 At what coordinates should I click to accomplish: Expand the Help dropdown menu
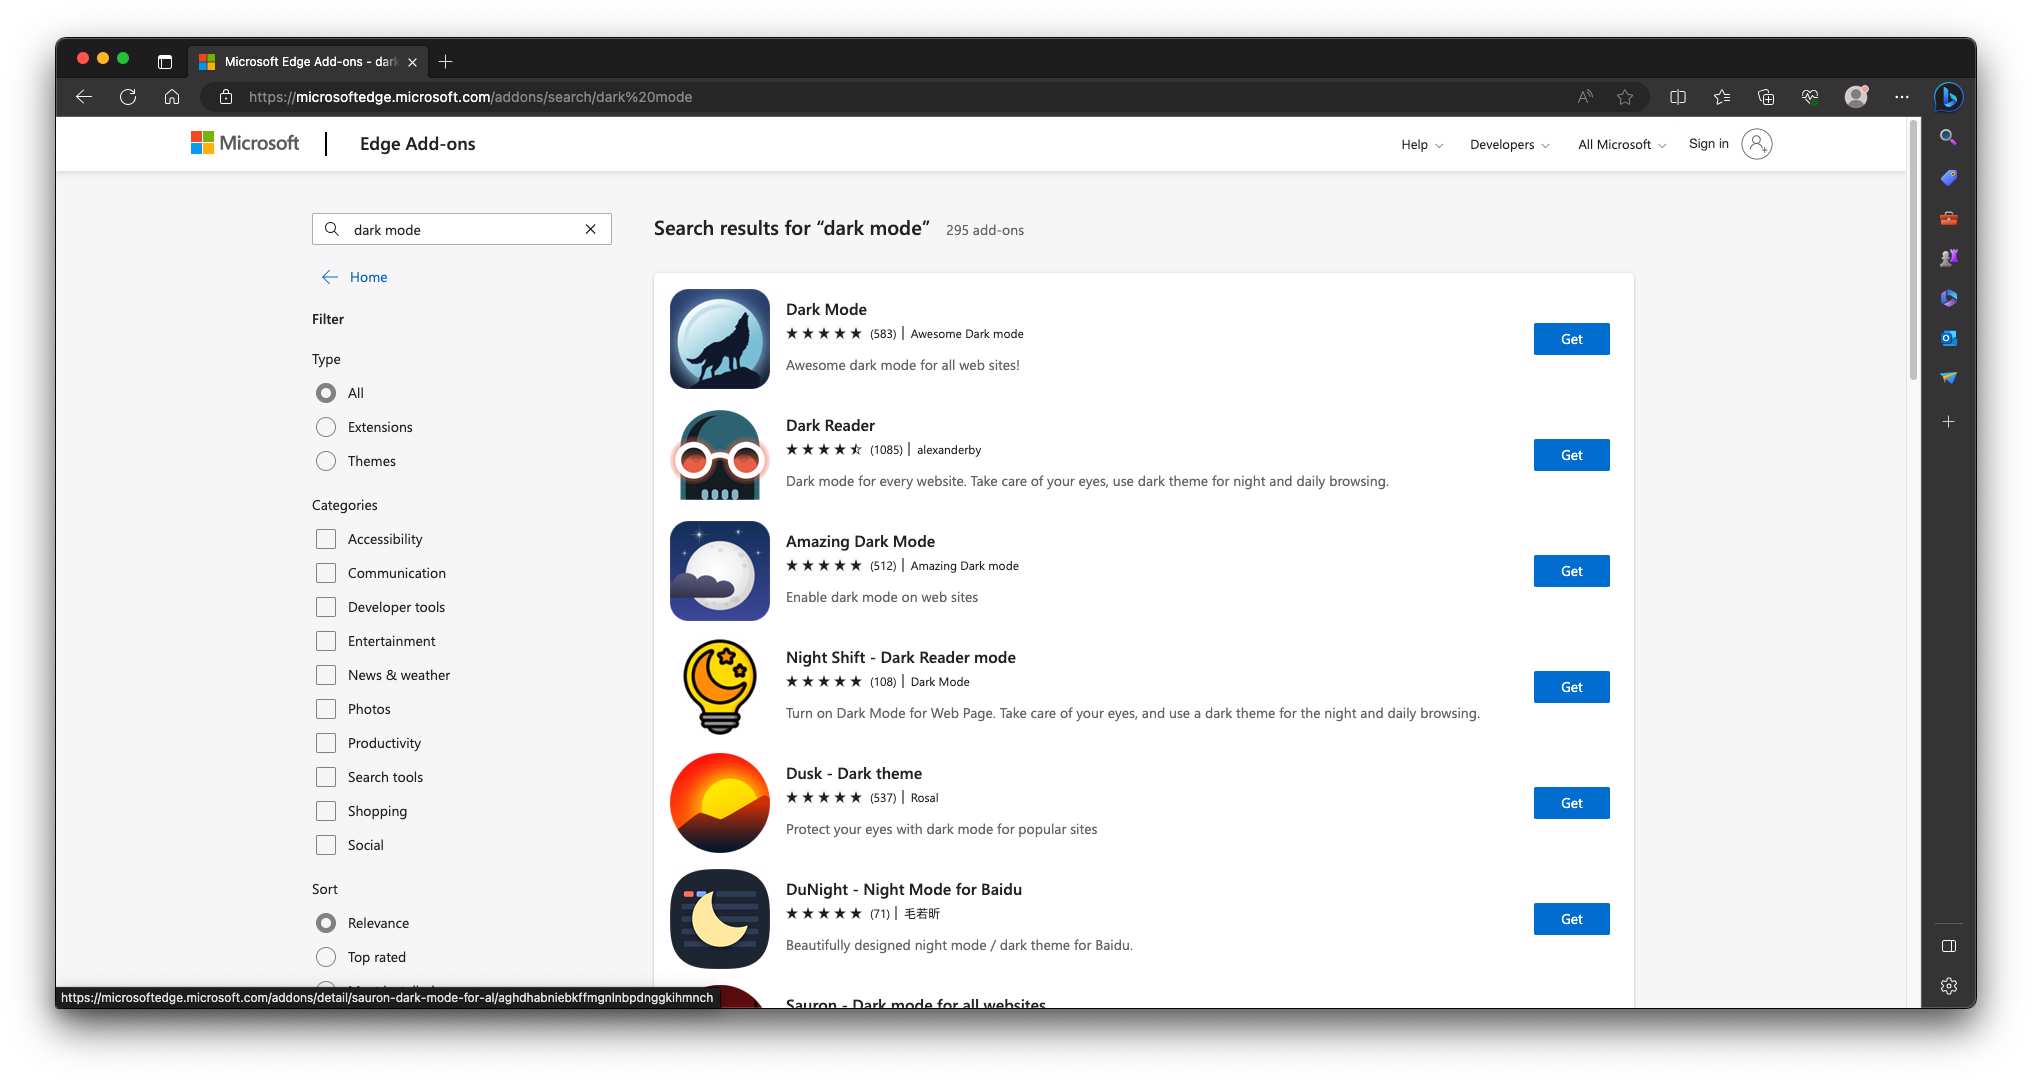(x=1422, y=144)
